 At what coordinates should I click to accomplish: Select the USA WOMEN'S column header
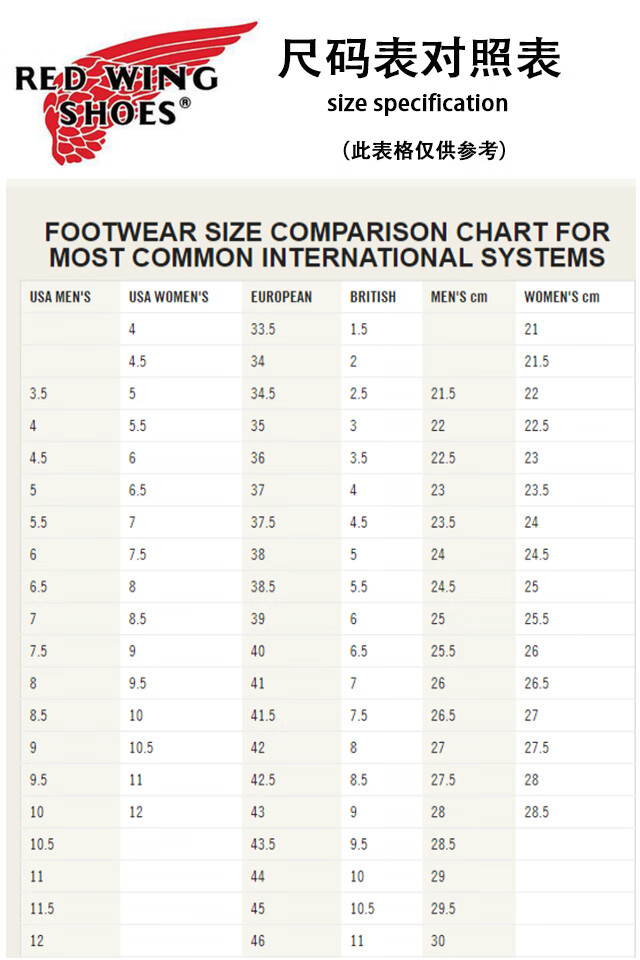point(168,297)
